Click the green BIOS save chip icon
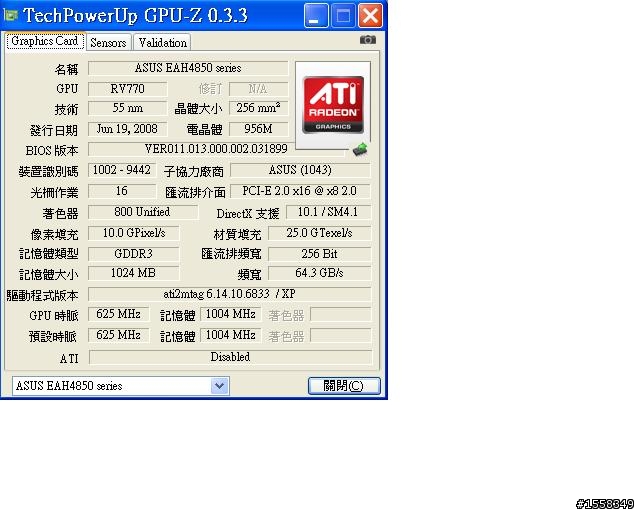Screen dimensions: 640x512 click(x=360, y=149)
